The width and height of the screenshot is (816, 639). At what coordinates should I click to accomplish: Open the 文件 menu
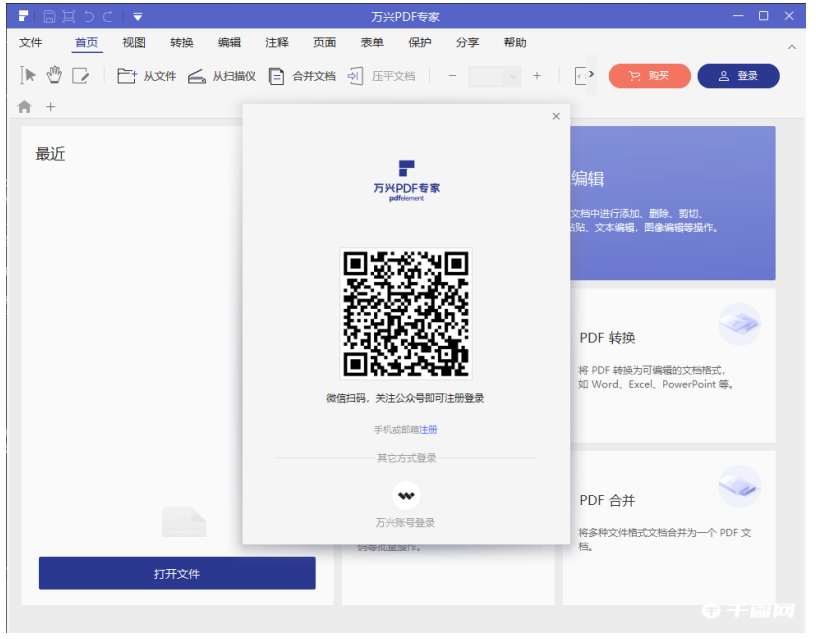click(x=32, y=42)
